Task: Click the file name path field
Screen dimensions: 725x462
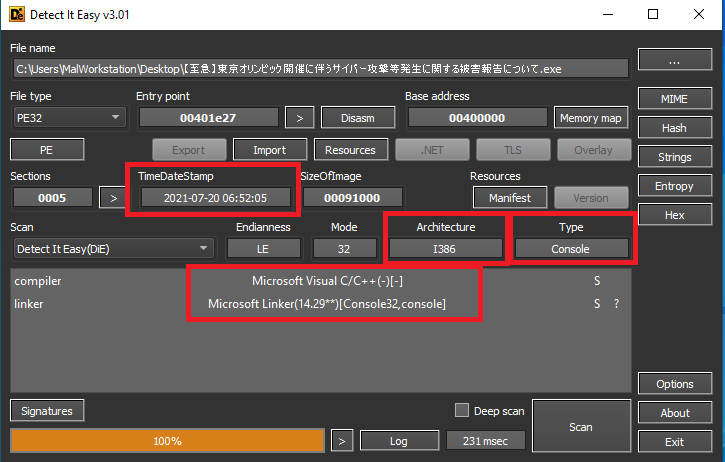Action: pos(320,68)
